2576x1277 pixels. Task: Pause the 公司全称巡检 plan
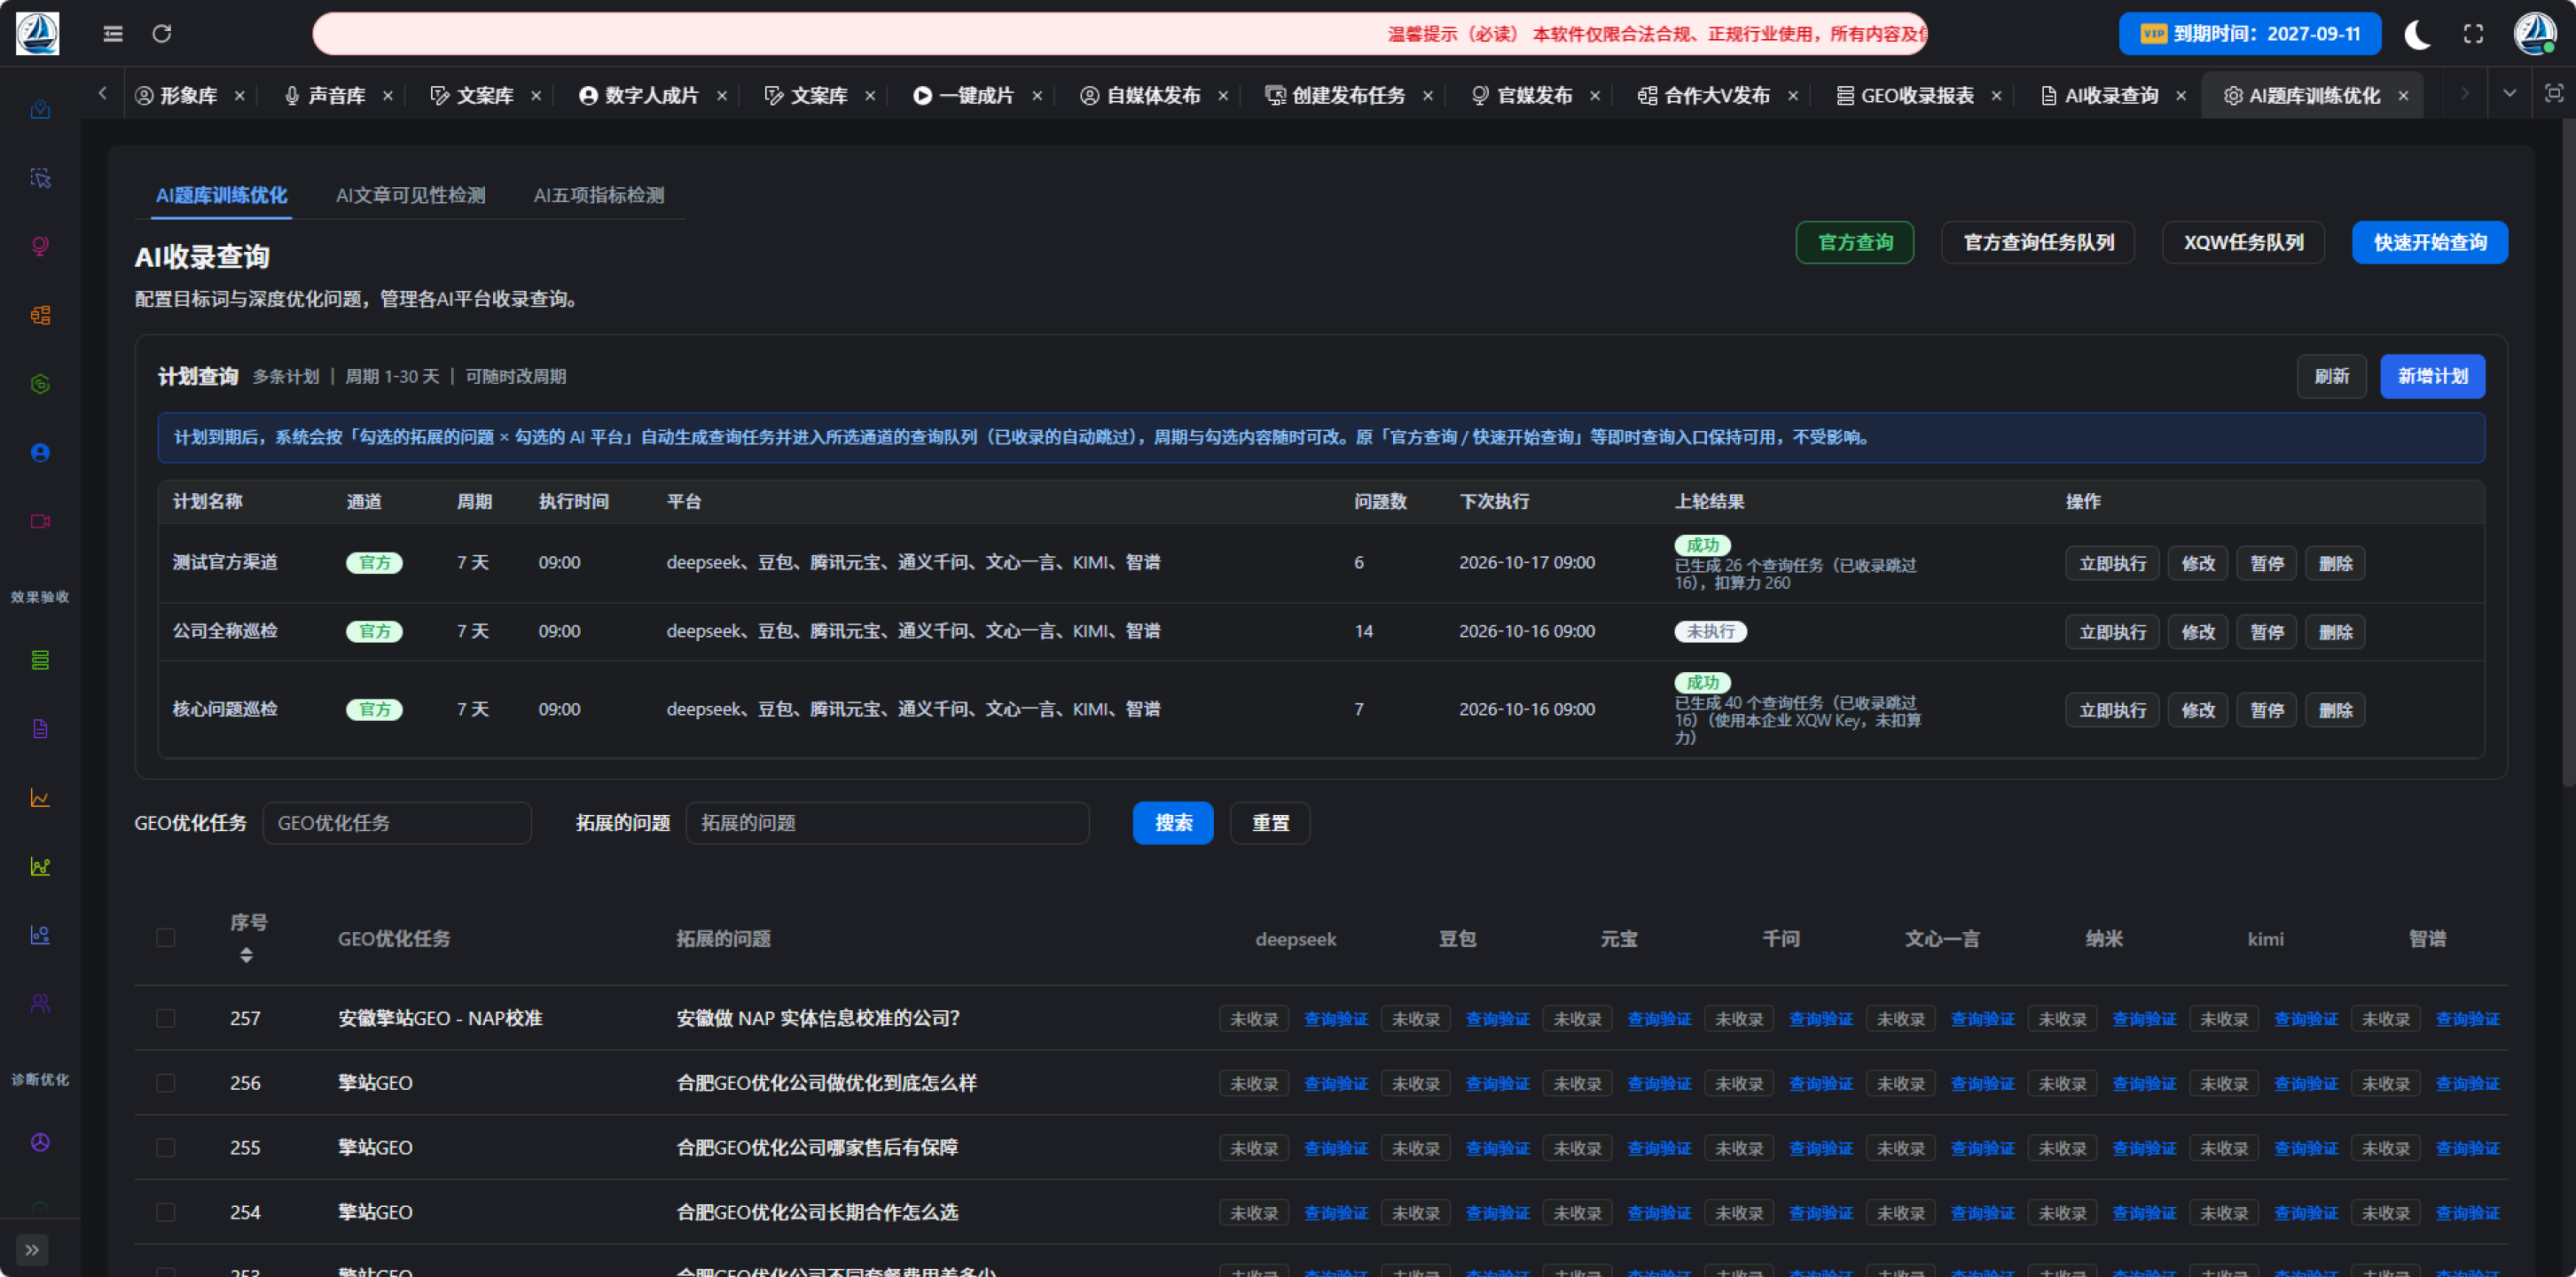(x=2266, y=632)
